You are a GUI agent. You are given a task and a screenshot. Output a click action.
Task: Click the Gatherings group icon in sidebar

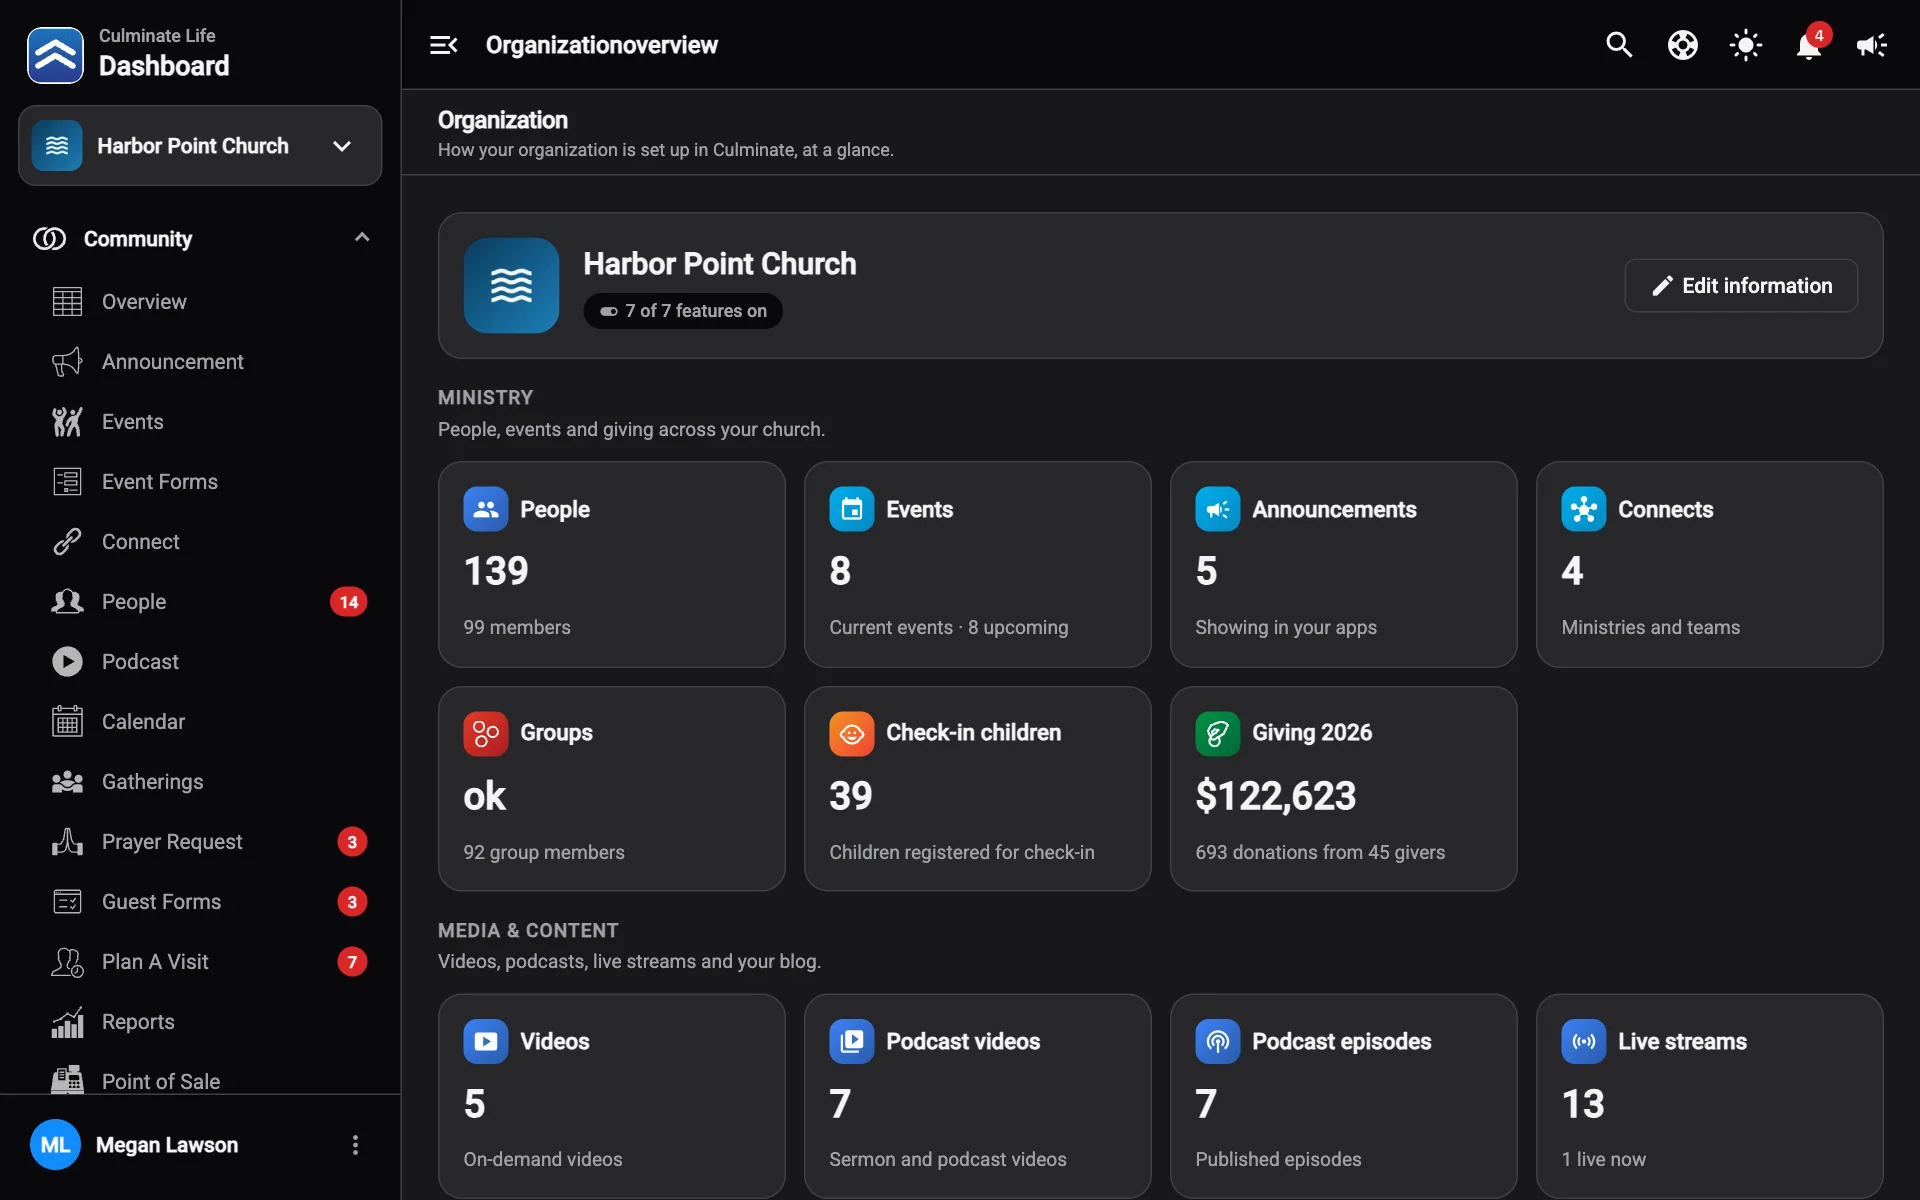click(67, 781)
